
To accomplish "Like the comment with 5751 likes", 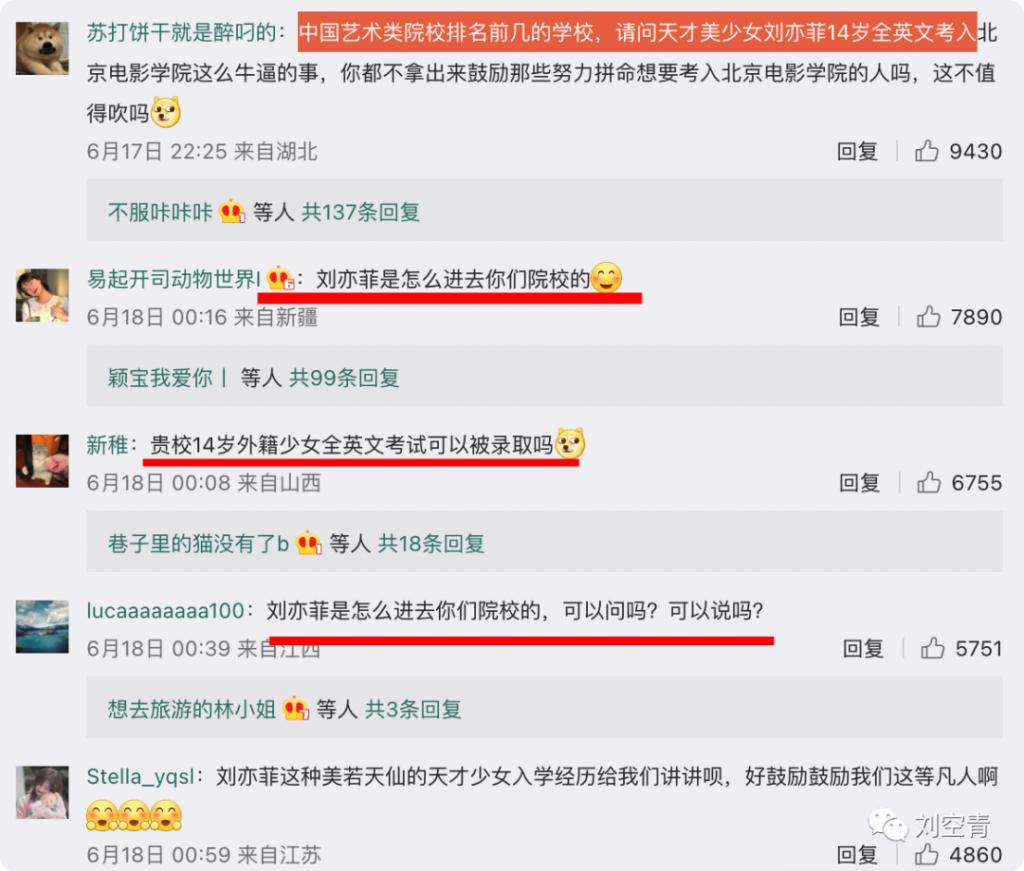I will pos(932,648).
